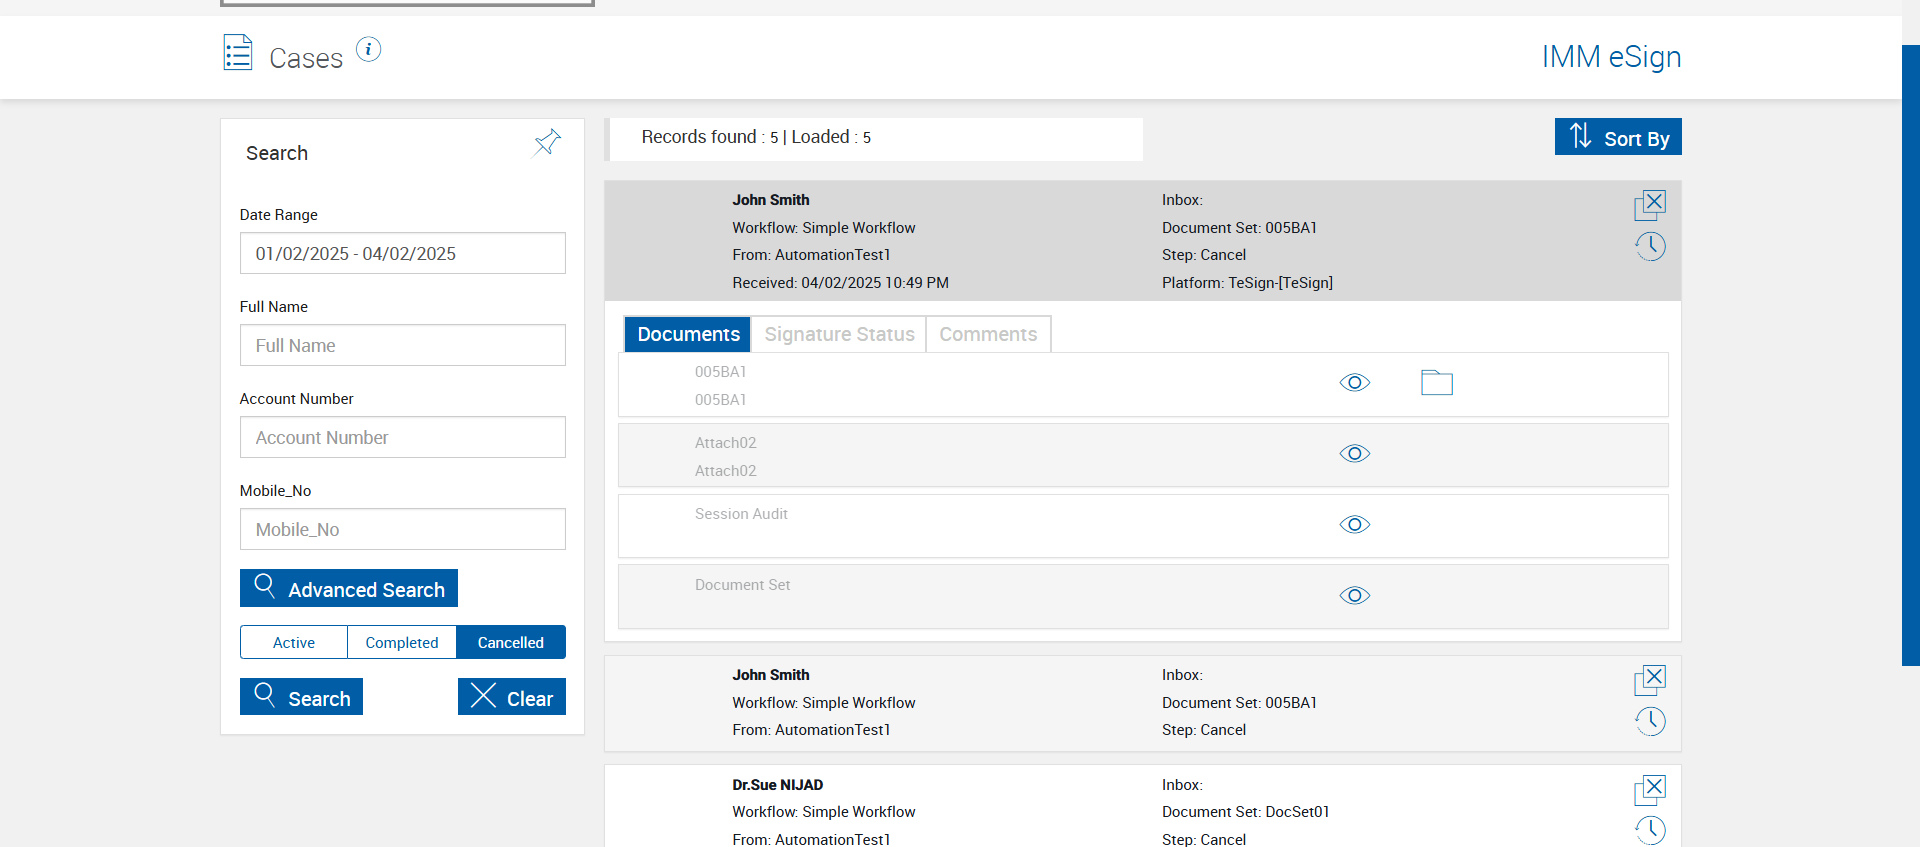The height and width of the screenshot is (847, 1920).
Task: Select the Active status filter
Action: pyautogui.click(x=294, y=642)
